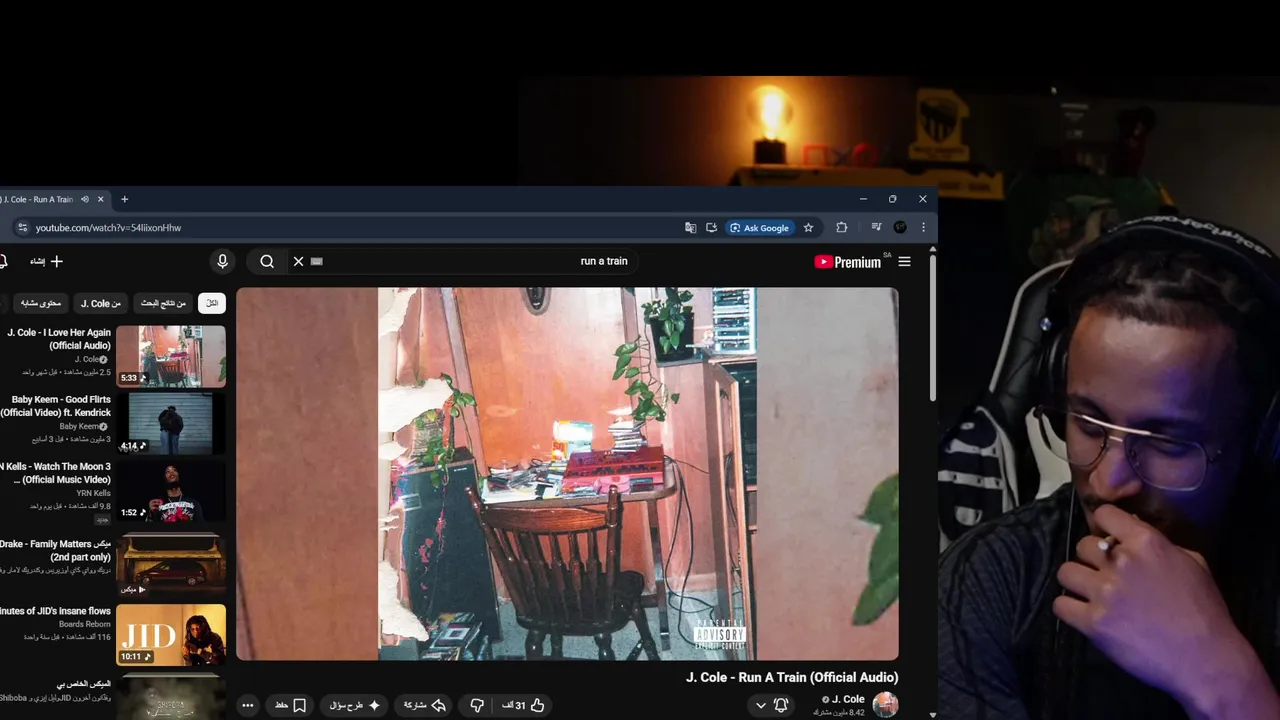1280x720 pixels.
Task: Maximize the Chrome window
Action: pyautogui.click(x=892, y=199)
